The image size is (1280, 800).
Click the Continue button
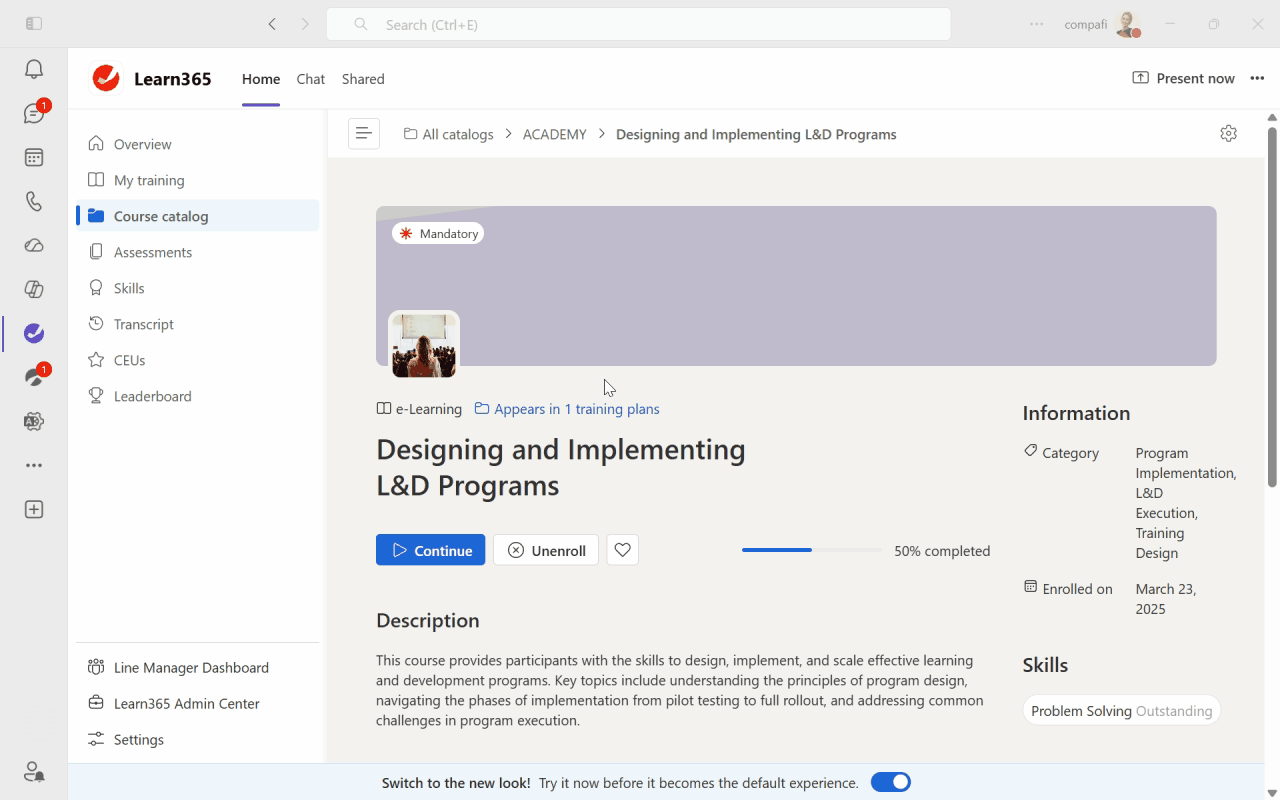430,549
